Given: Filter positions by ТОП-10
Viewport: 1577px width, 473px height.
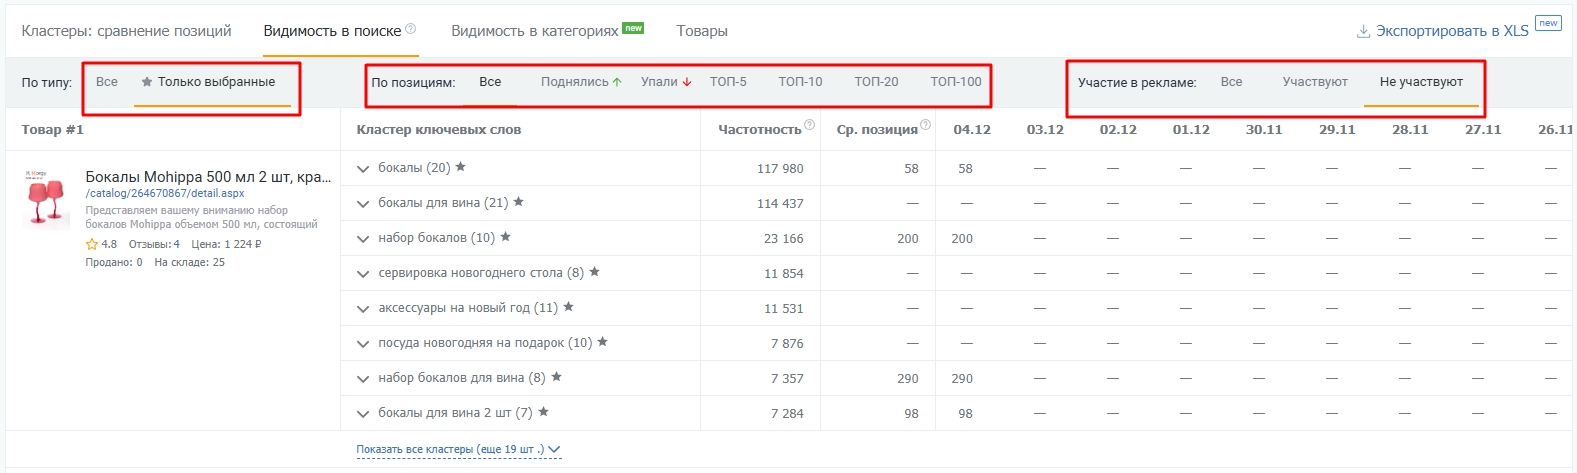Looking at the screenshot, I should coord(800,82).
